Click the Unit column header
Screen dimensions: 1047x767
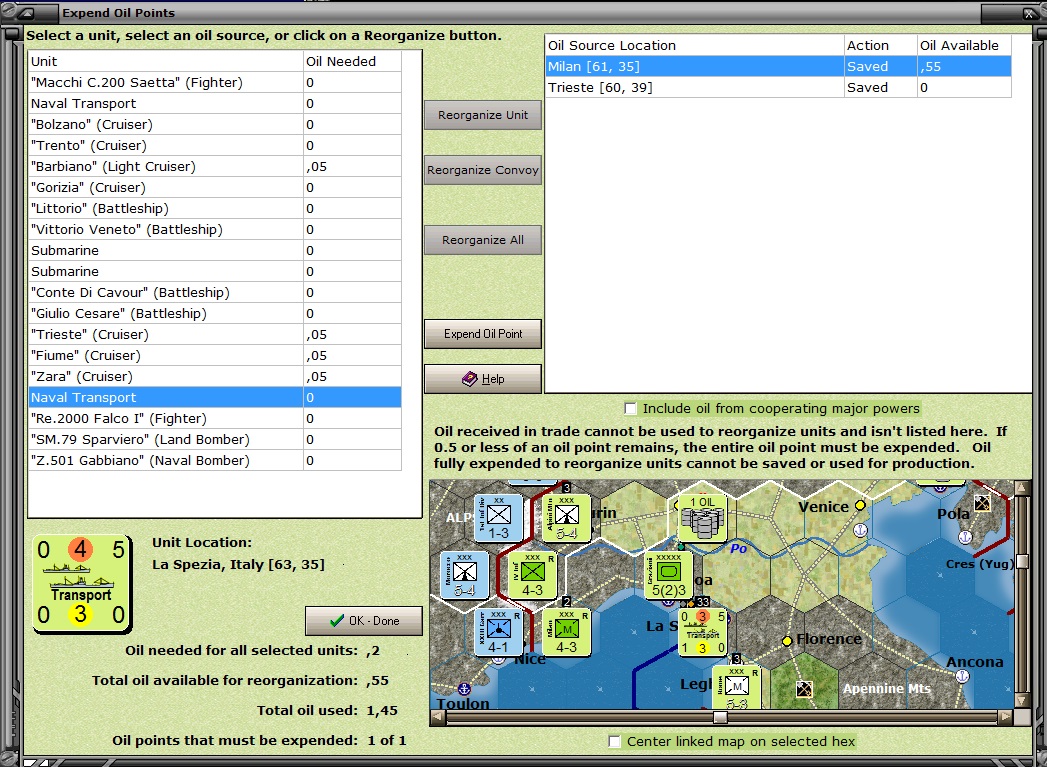(x=166, y=61)
